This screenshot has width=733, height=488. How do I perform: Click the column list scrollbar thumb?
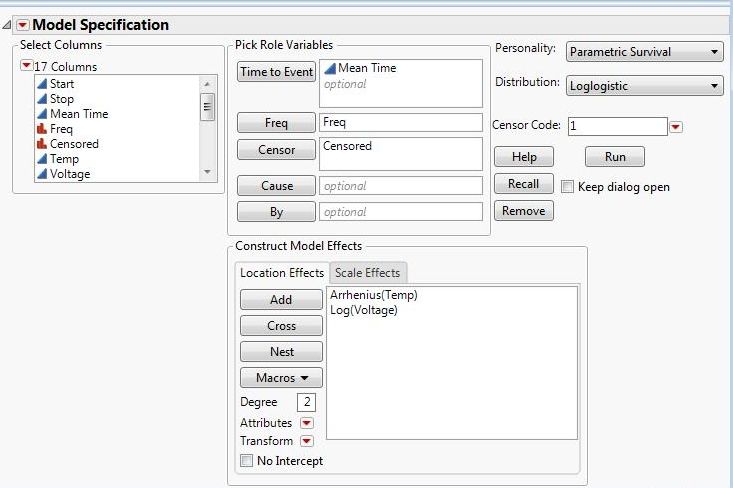[207, 107]
